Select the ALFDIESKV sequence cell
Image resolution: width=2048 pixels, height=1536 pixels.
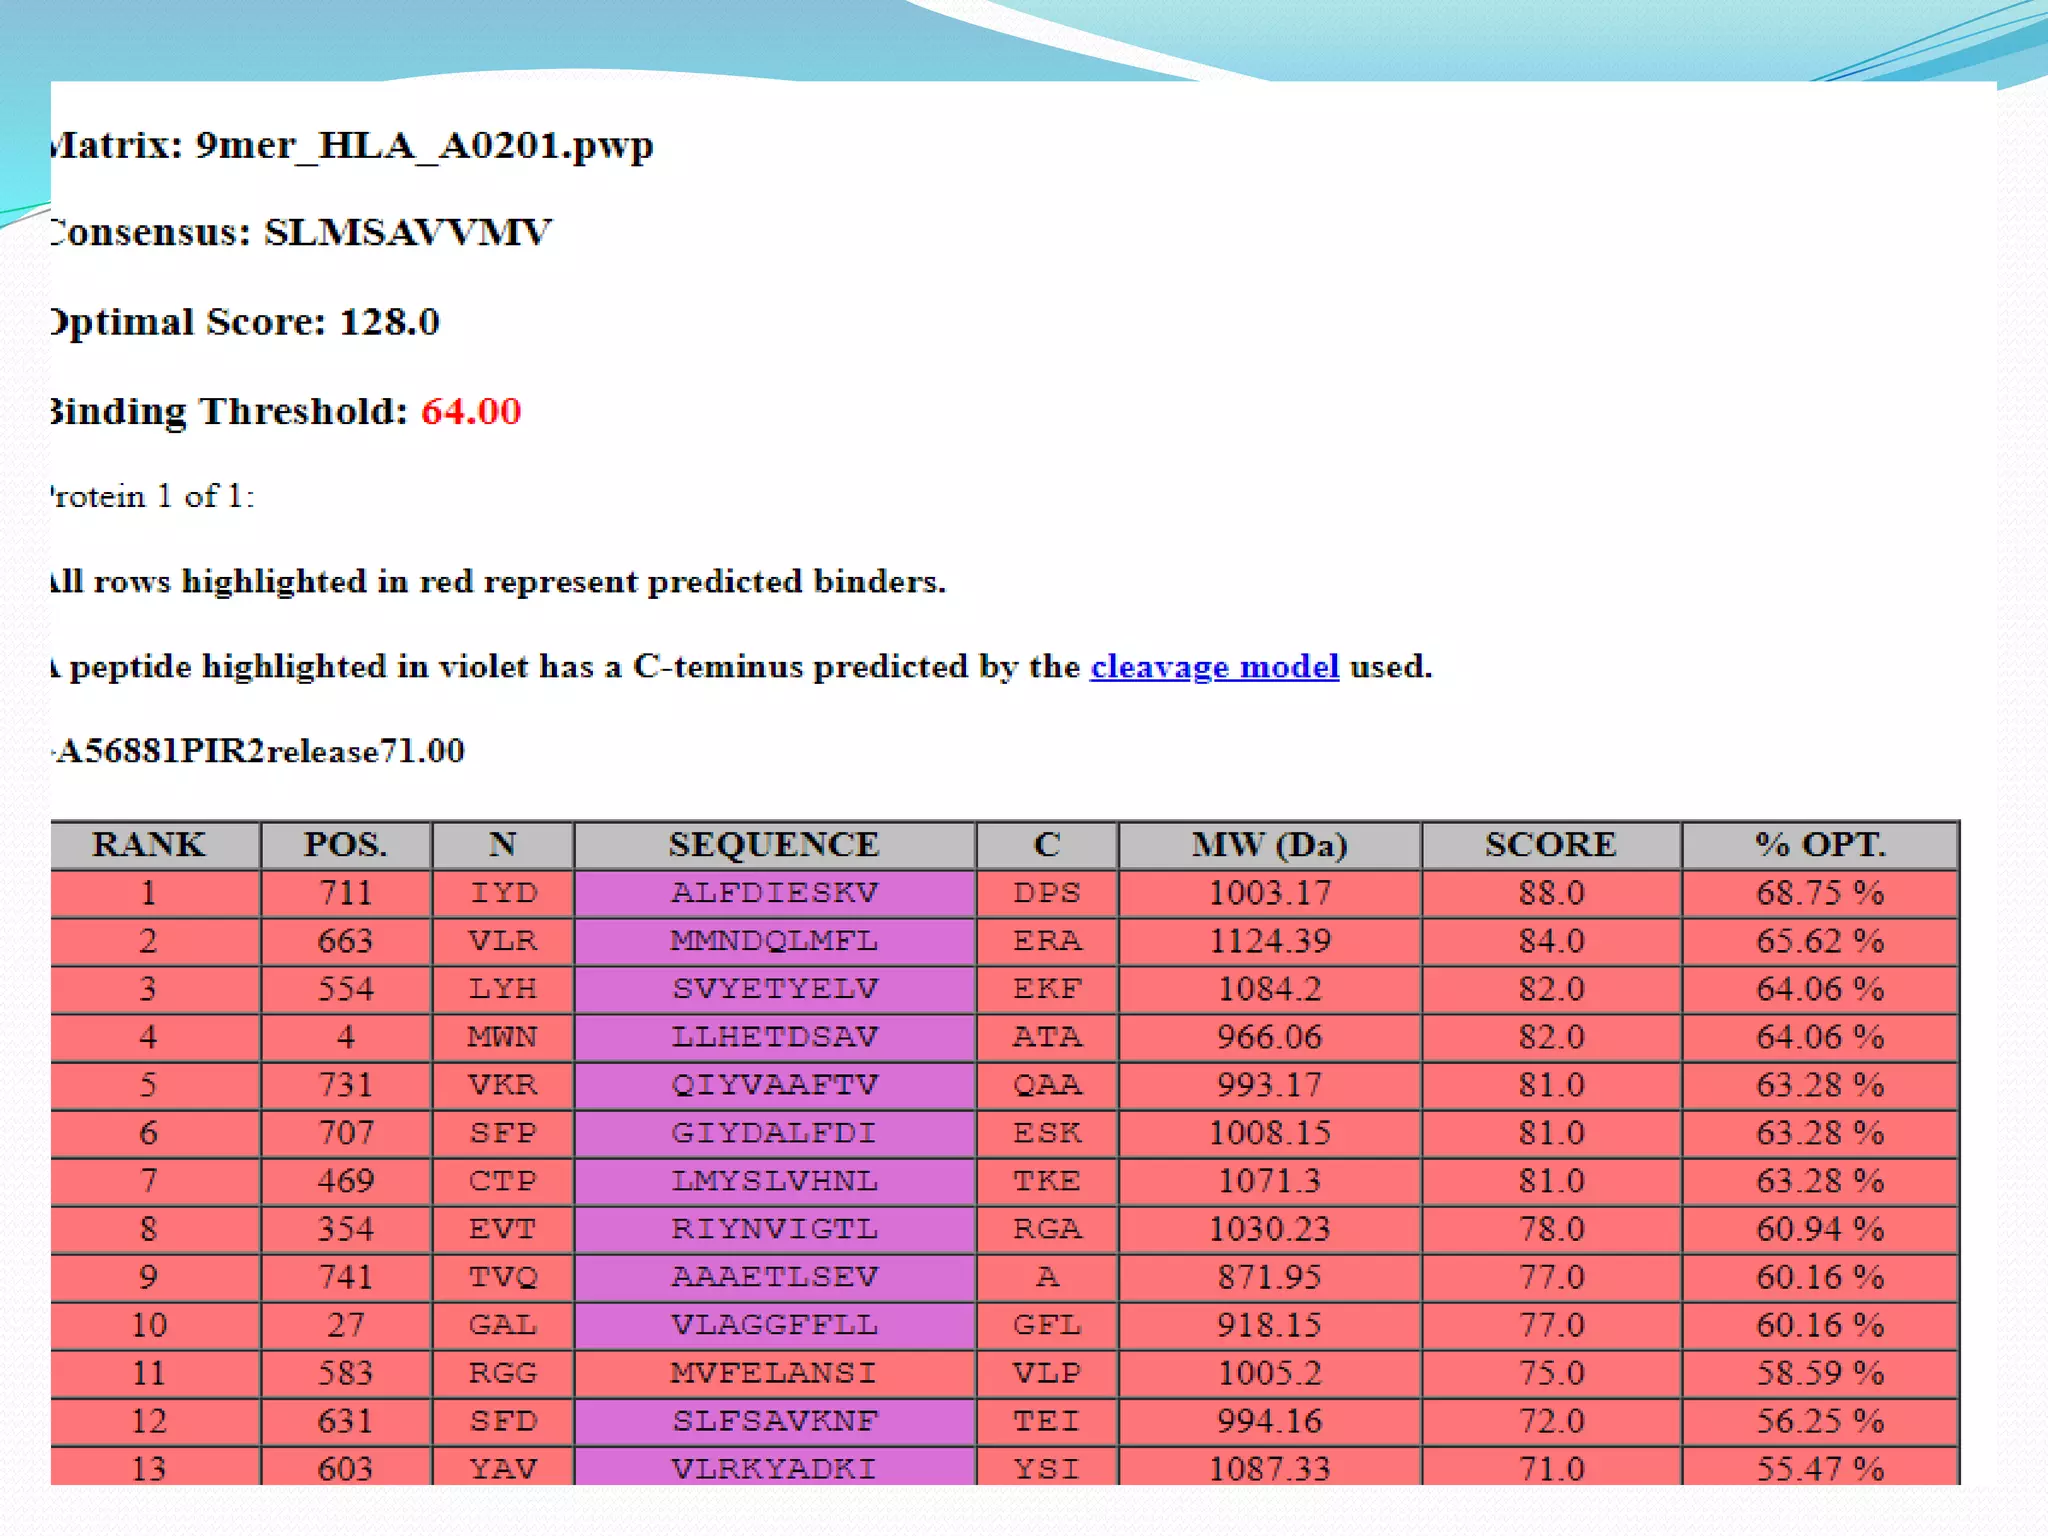(x=774, y=893)
